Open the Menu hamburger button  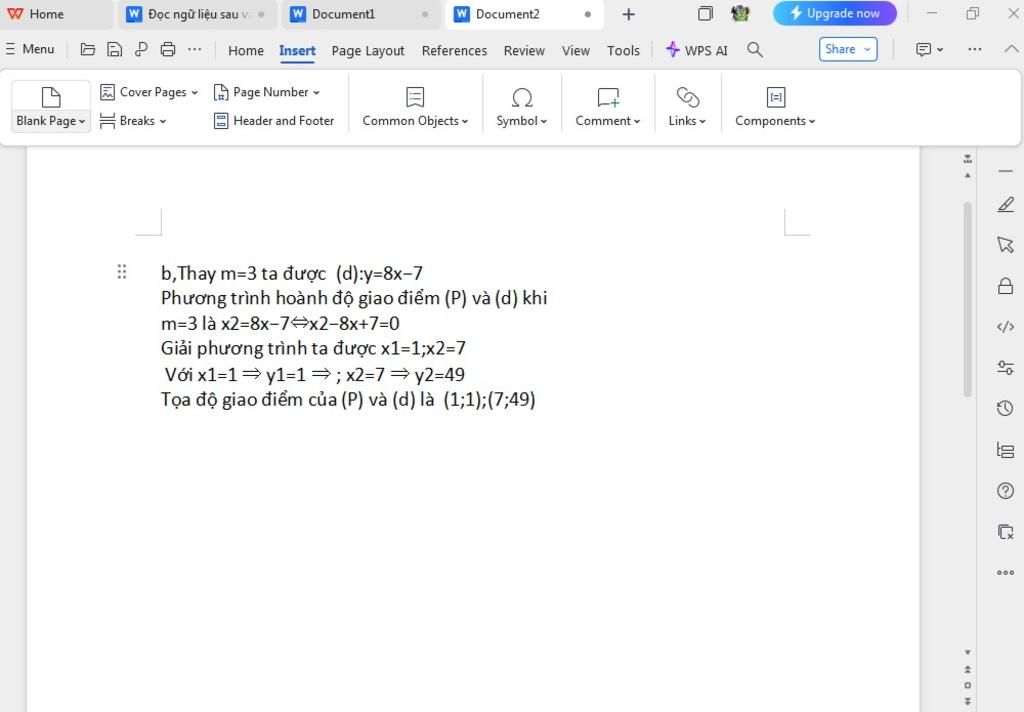pyautogui.click(x=30, y=49)
